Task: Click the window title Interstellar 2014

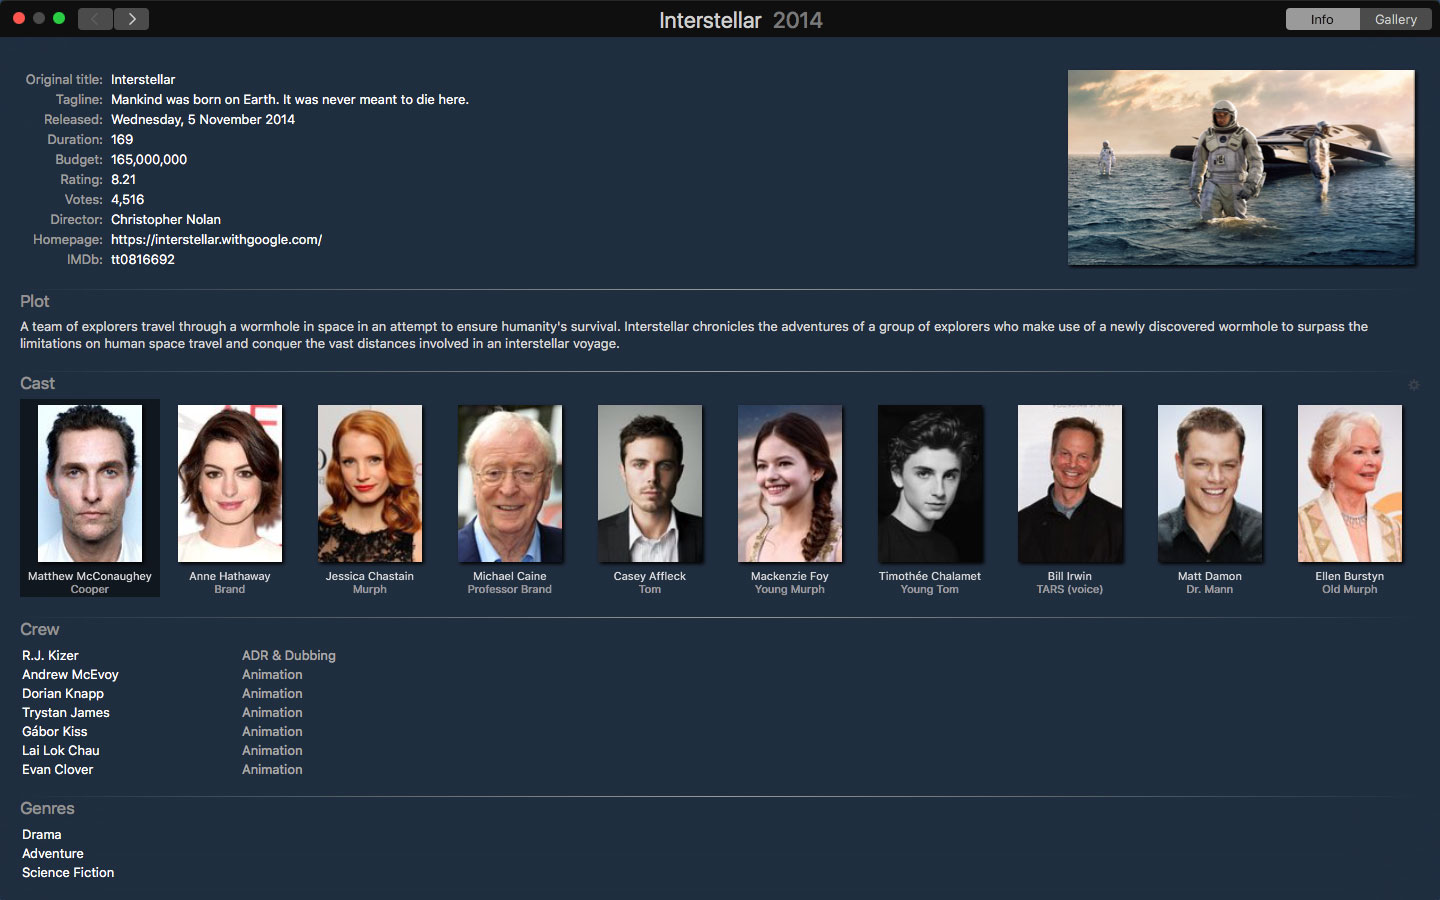Action: tap(741, 20)
